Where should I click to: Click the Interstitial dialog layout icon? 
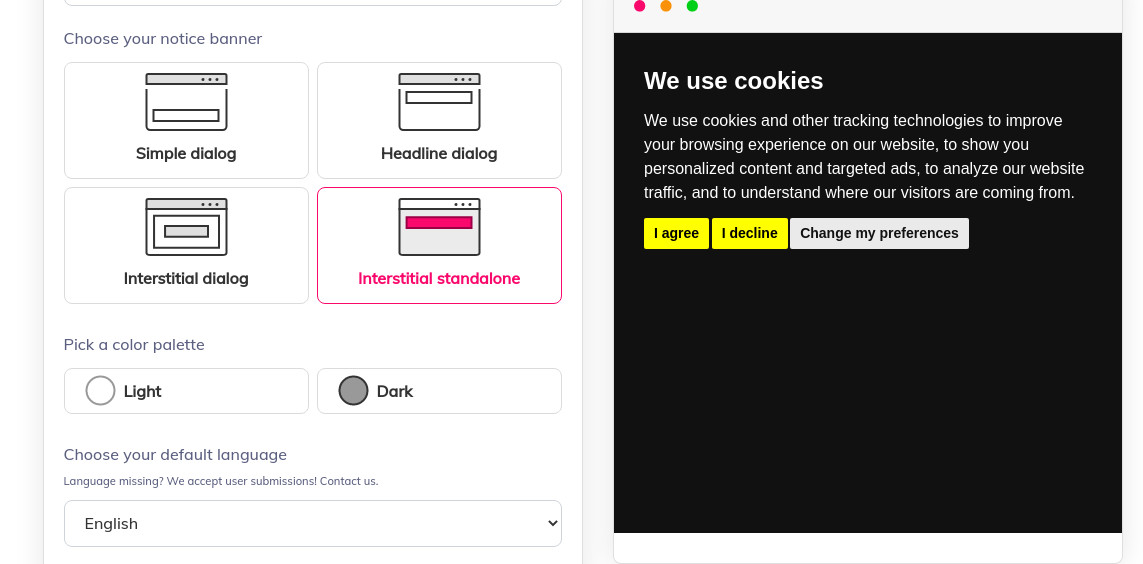click(186, 227)
